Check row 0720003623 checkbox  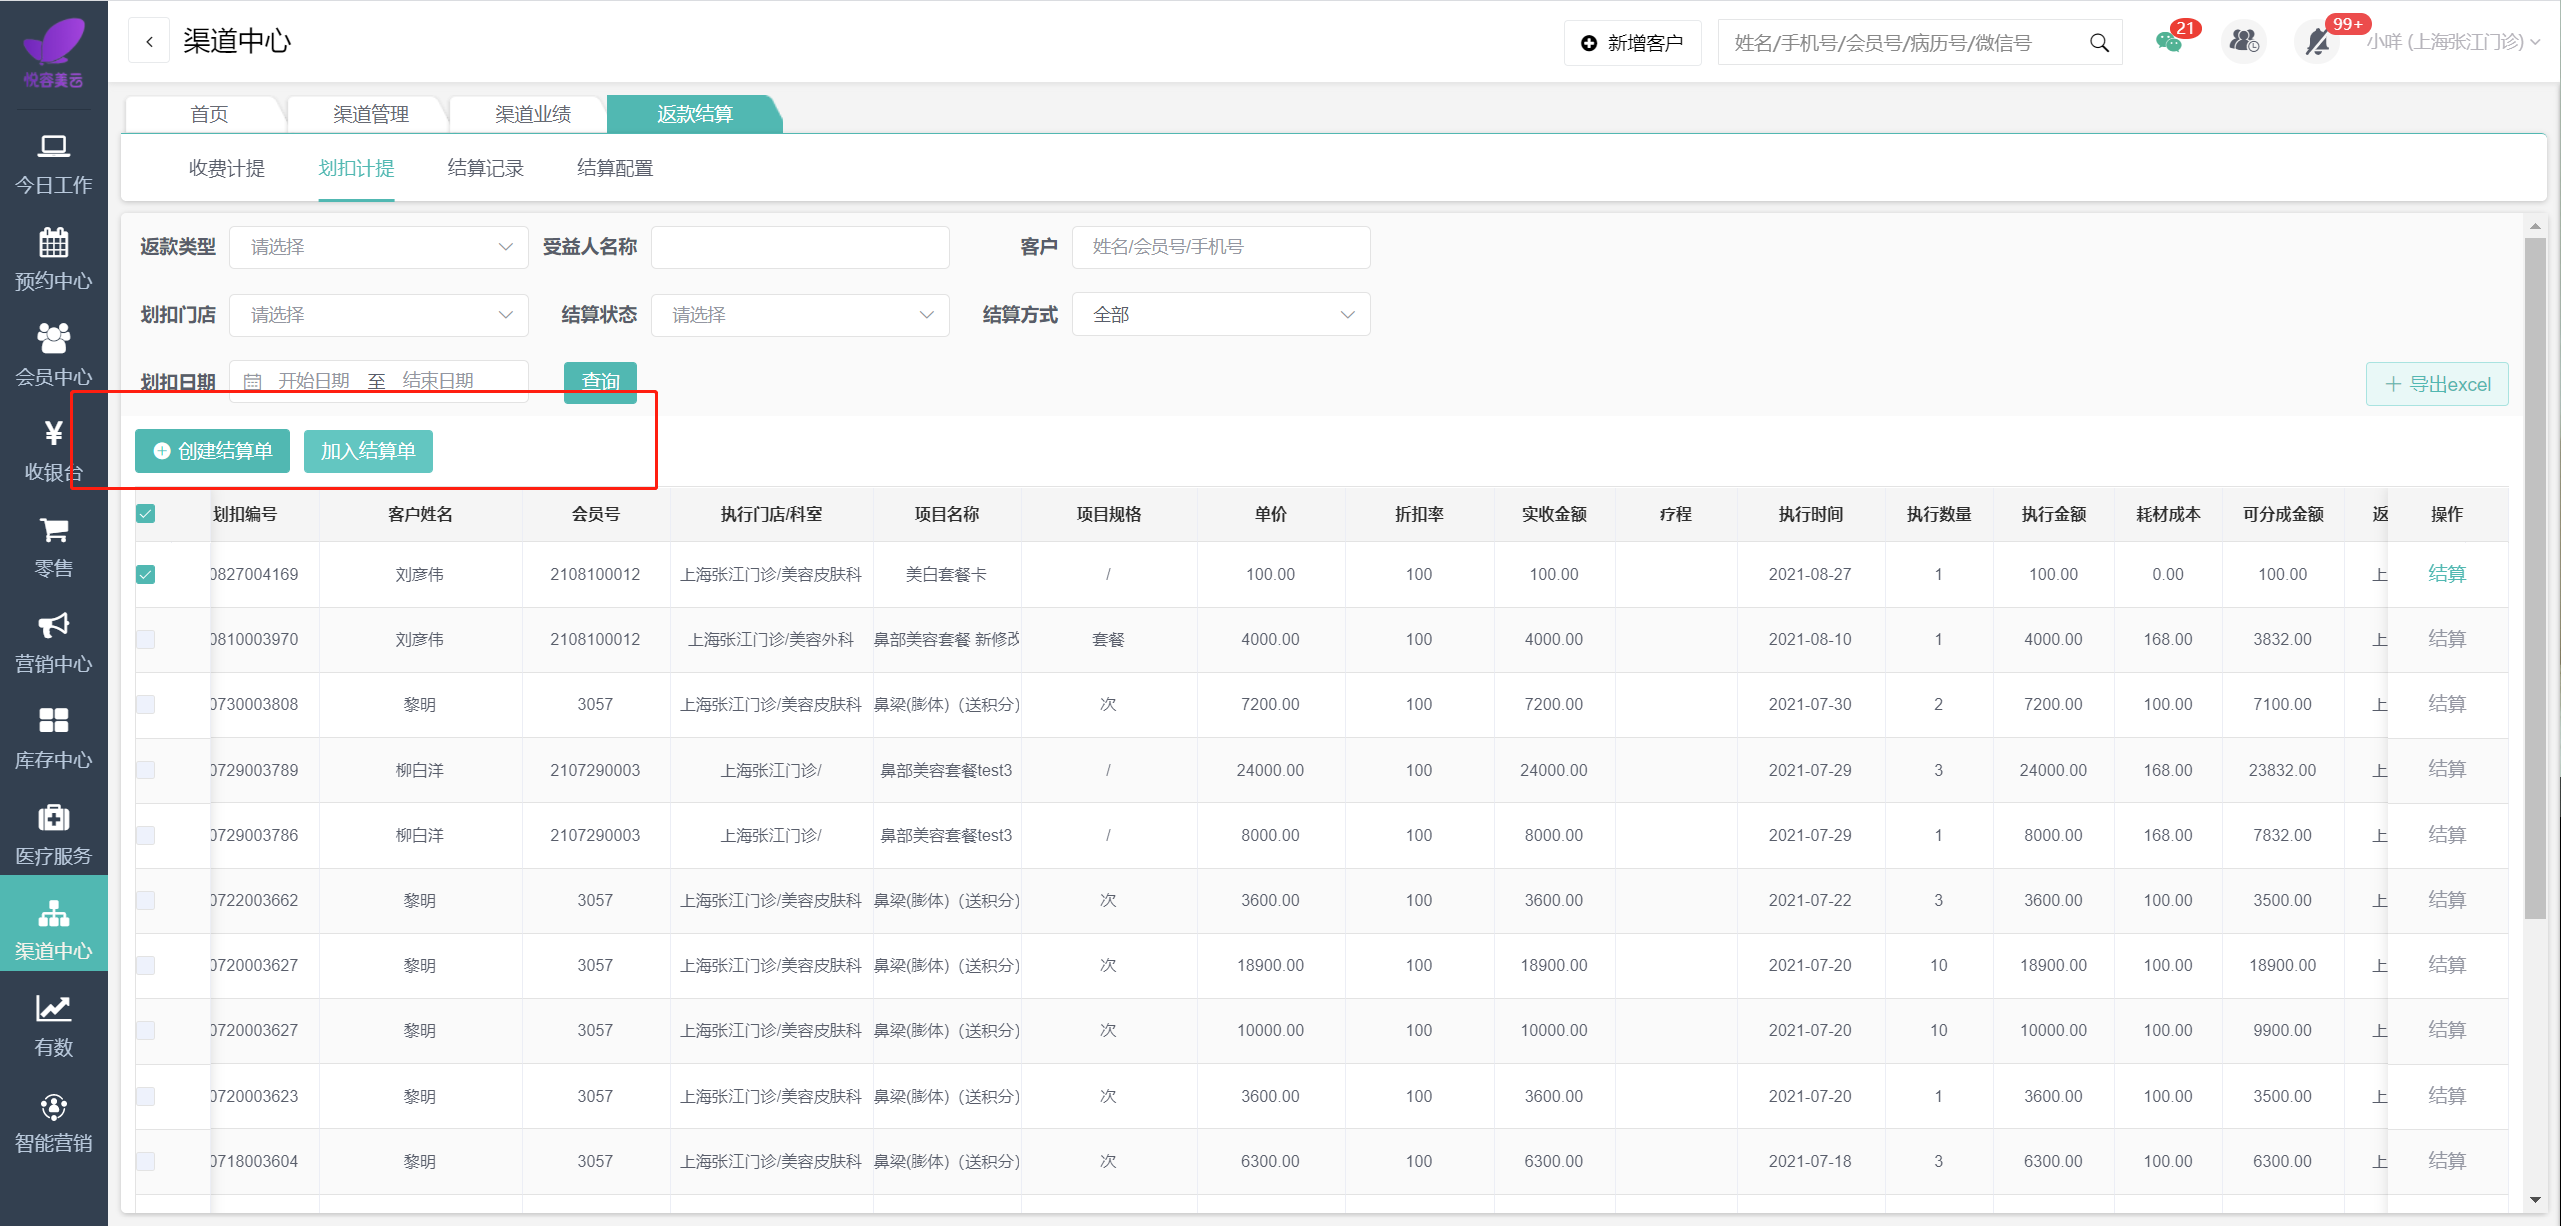click(146, 1096)
